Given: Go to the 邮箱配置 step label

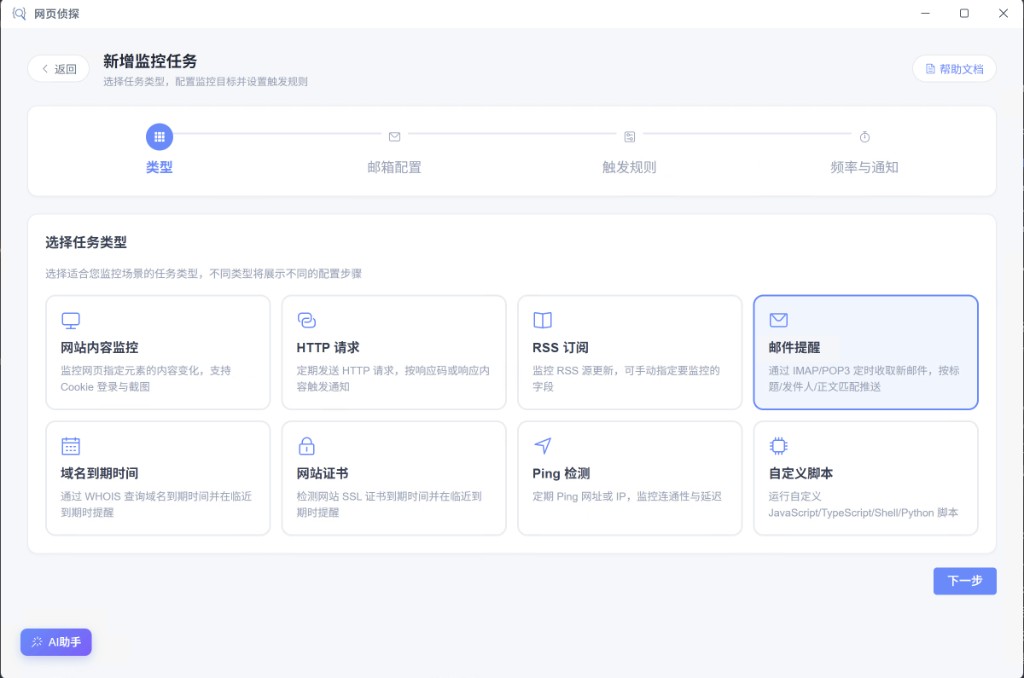Looking at the screenshot, I should click(394, 167).
